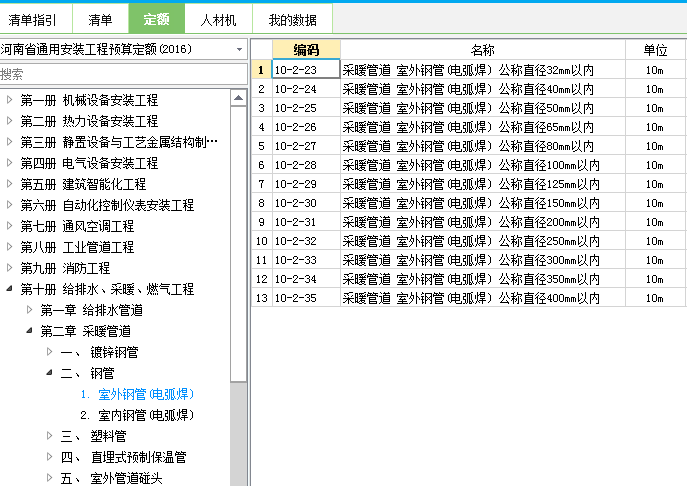Image resolution: width=687 pixels, height=486 pixels.
Task: Click name 公称直径125mm以内 row
Action: [483, 184]
